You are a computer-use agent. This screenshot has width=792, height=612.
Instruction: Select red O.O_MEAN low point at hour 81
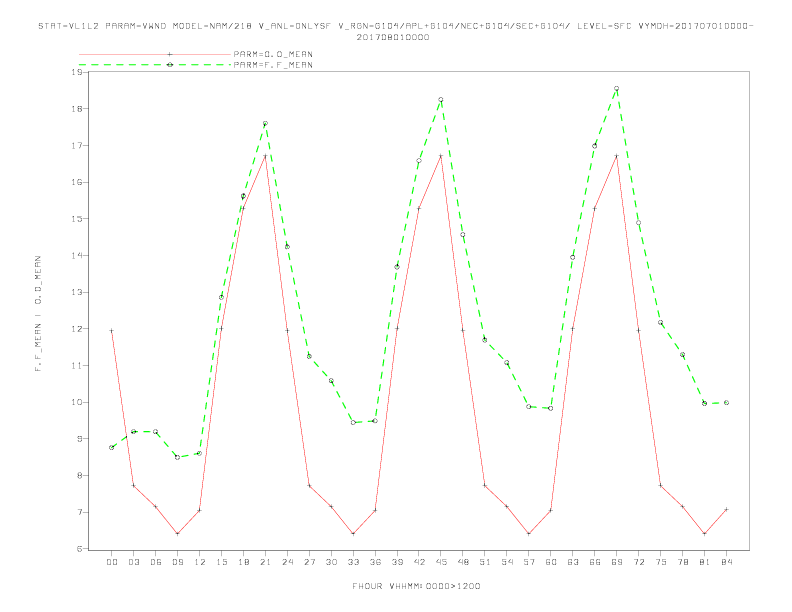tap(705, 534)
